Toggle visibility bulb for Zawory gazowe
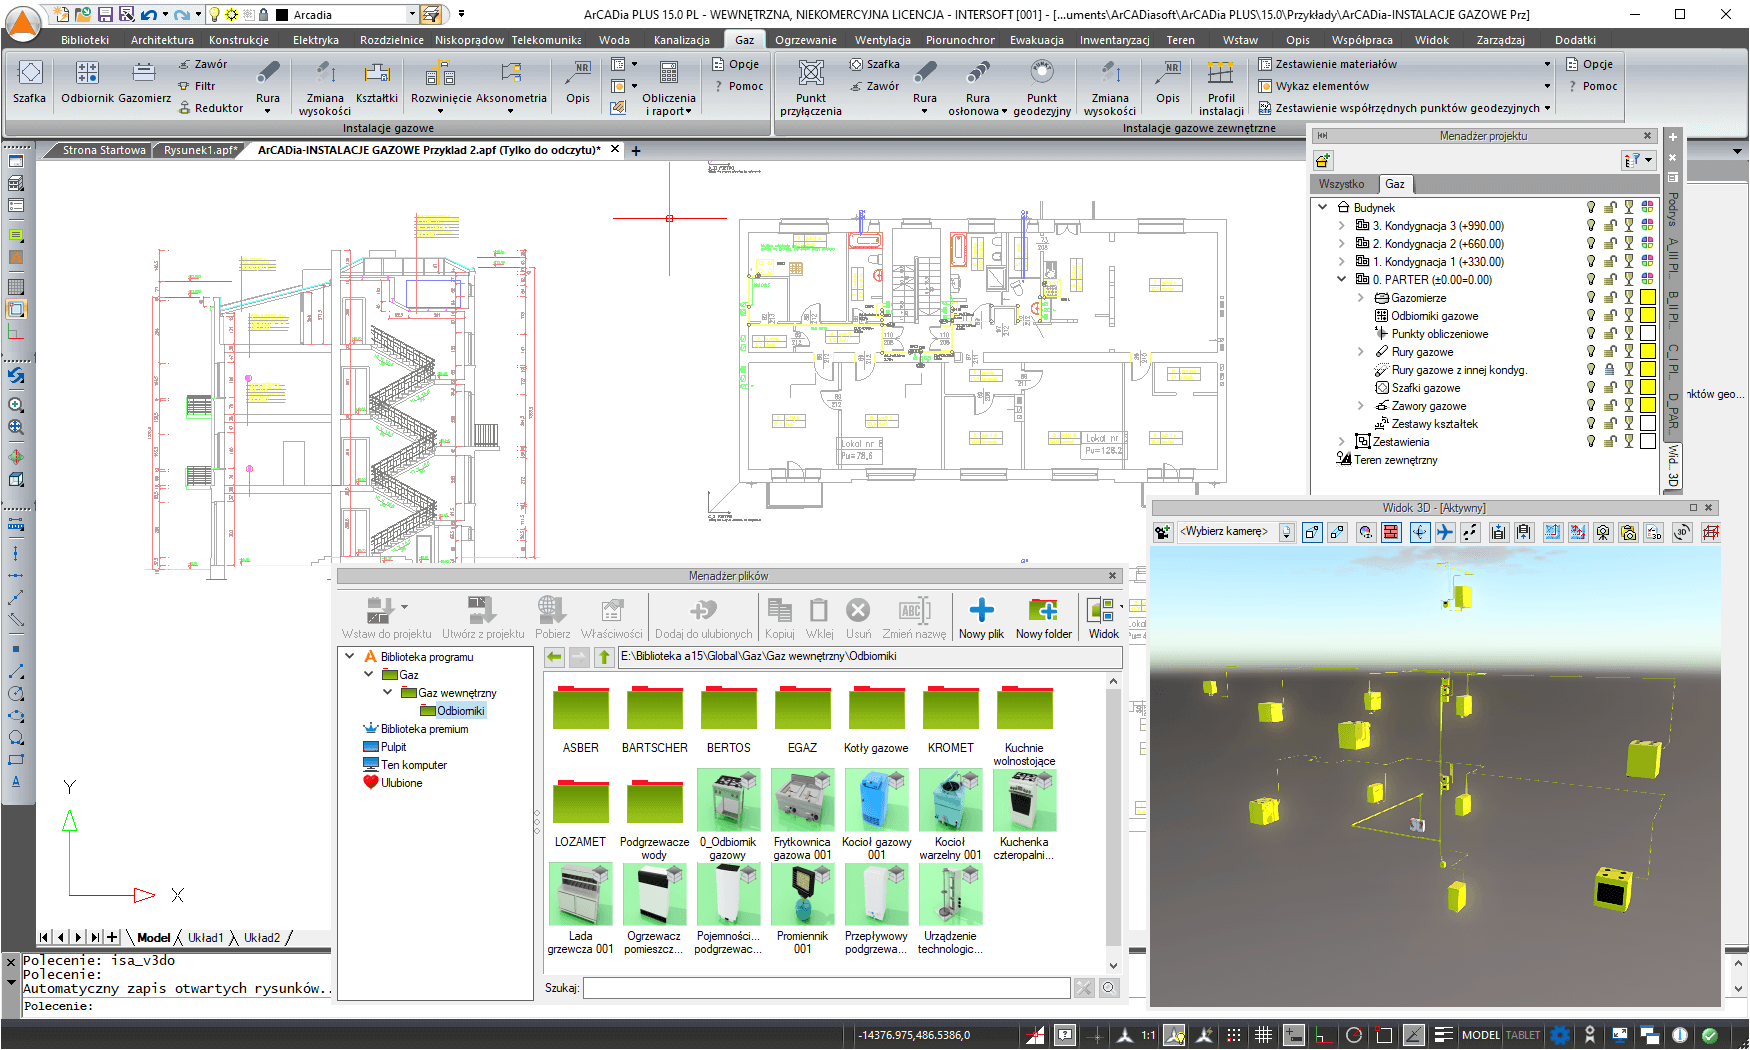Screen dimensions: 1750x1050 (1591, 405)
